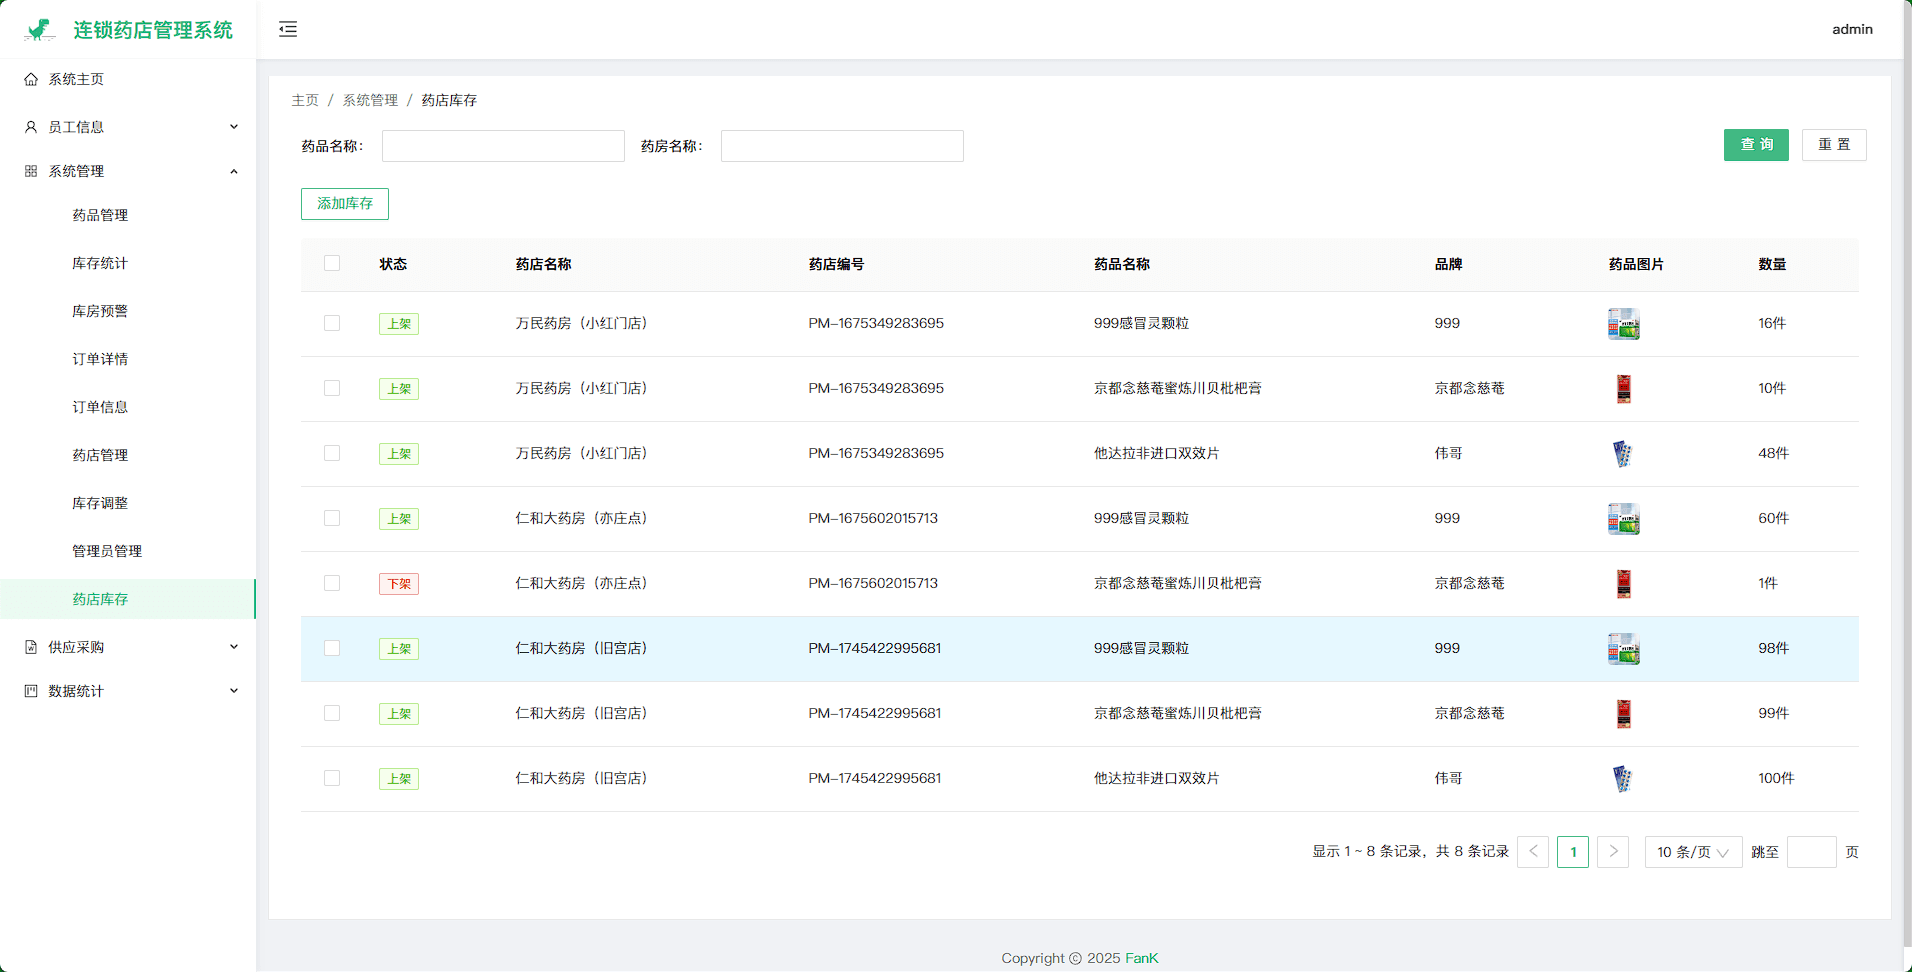Screen dimensions: 1912x972
Task: Focus the 药品名称 search input field
Action: click(503, 146)
